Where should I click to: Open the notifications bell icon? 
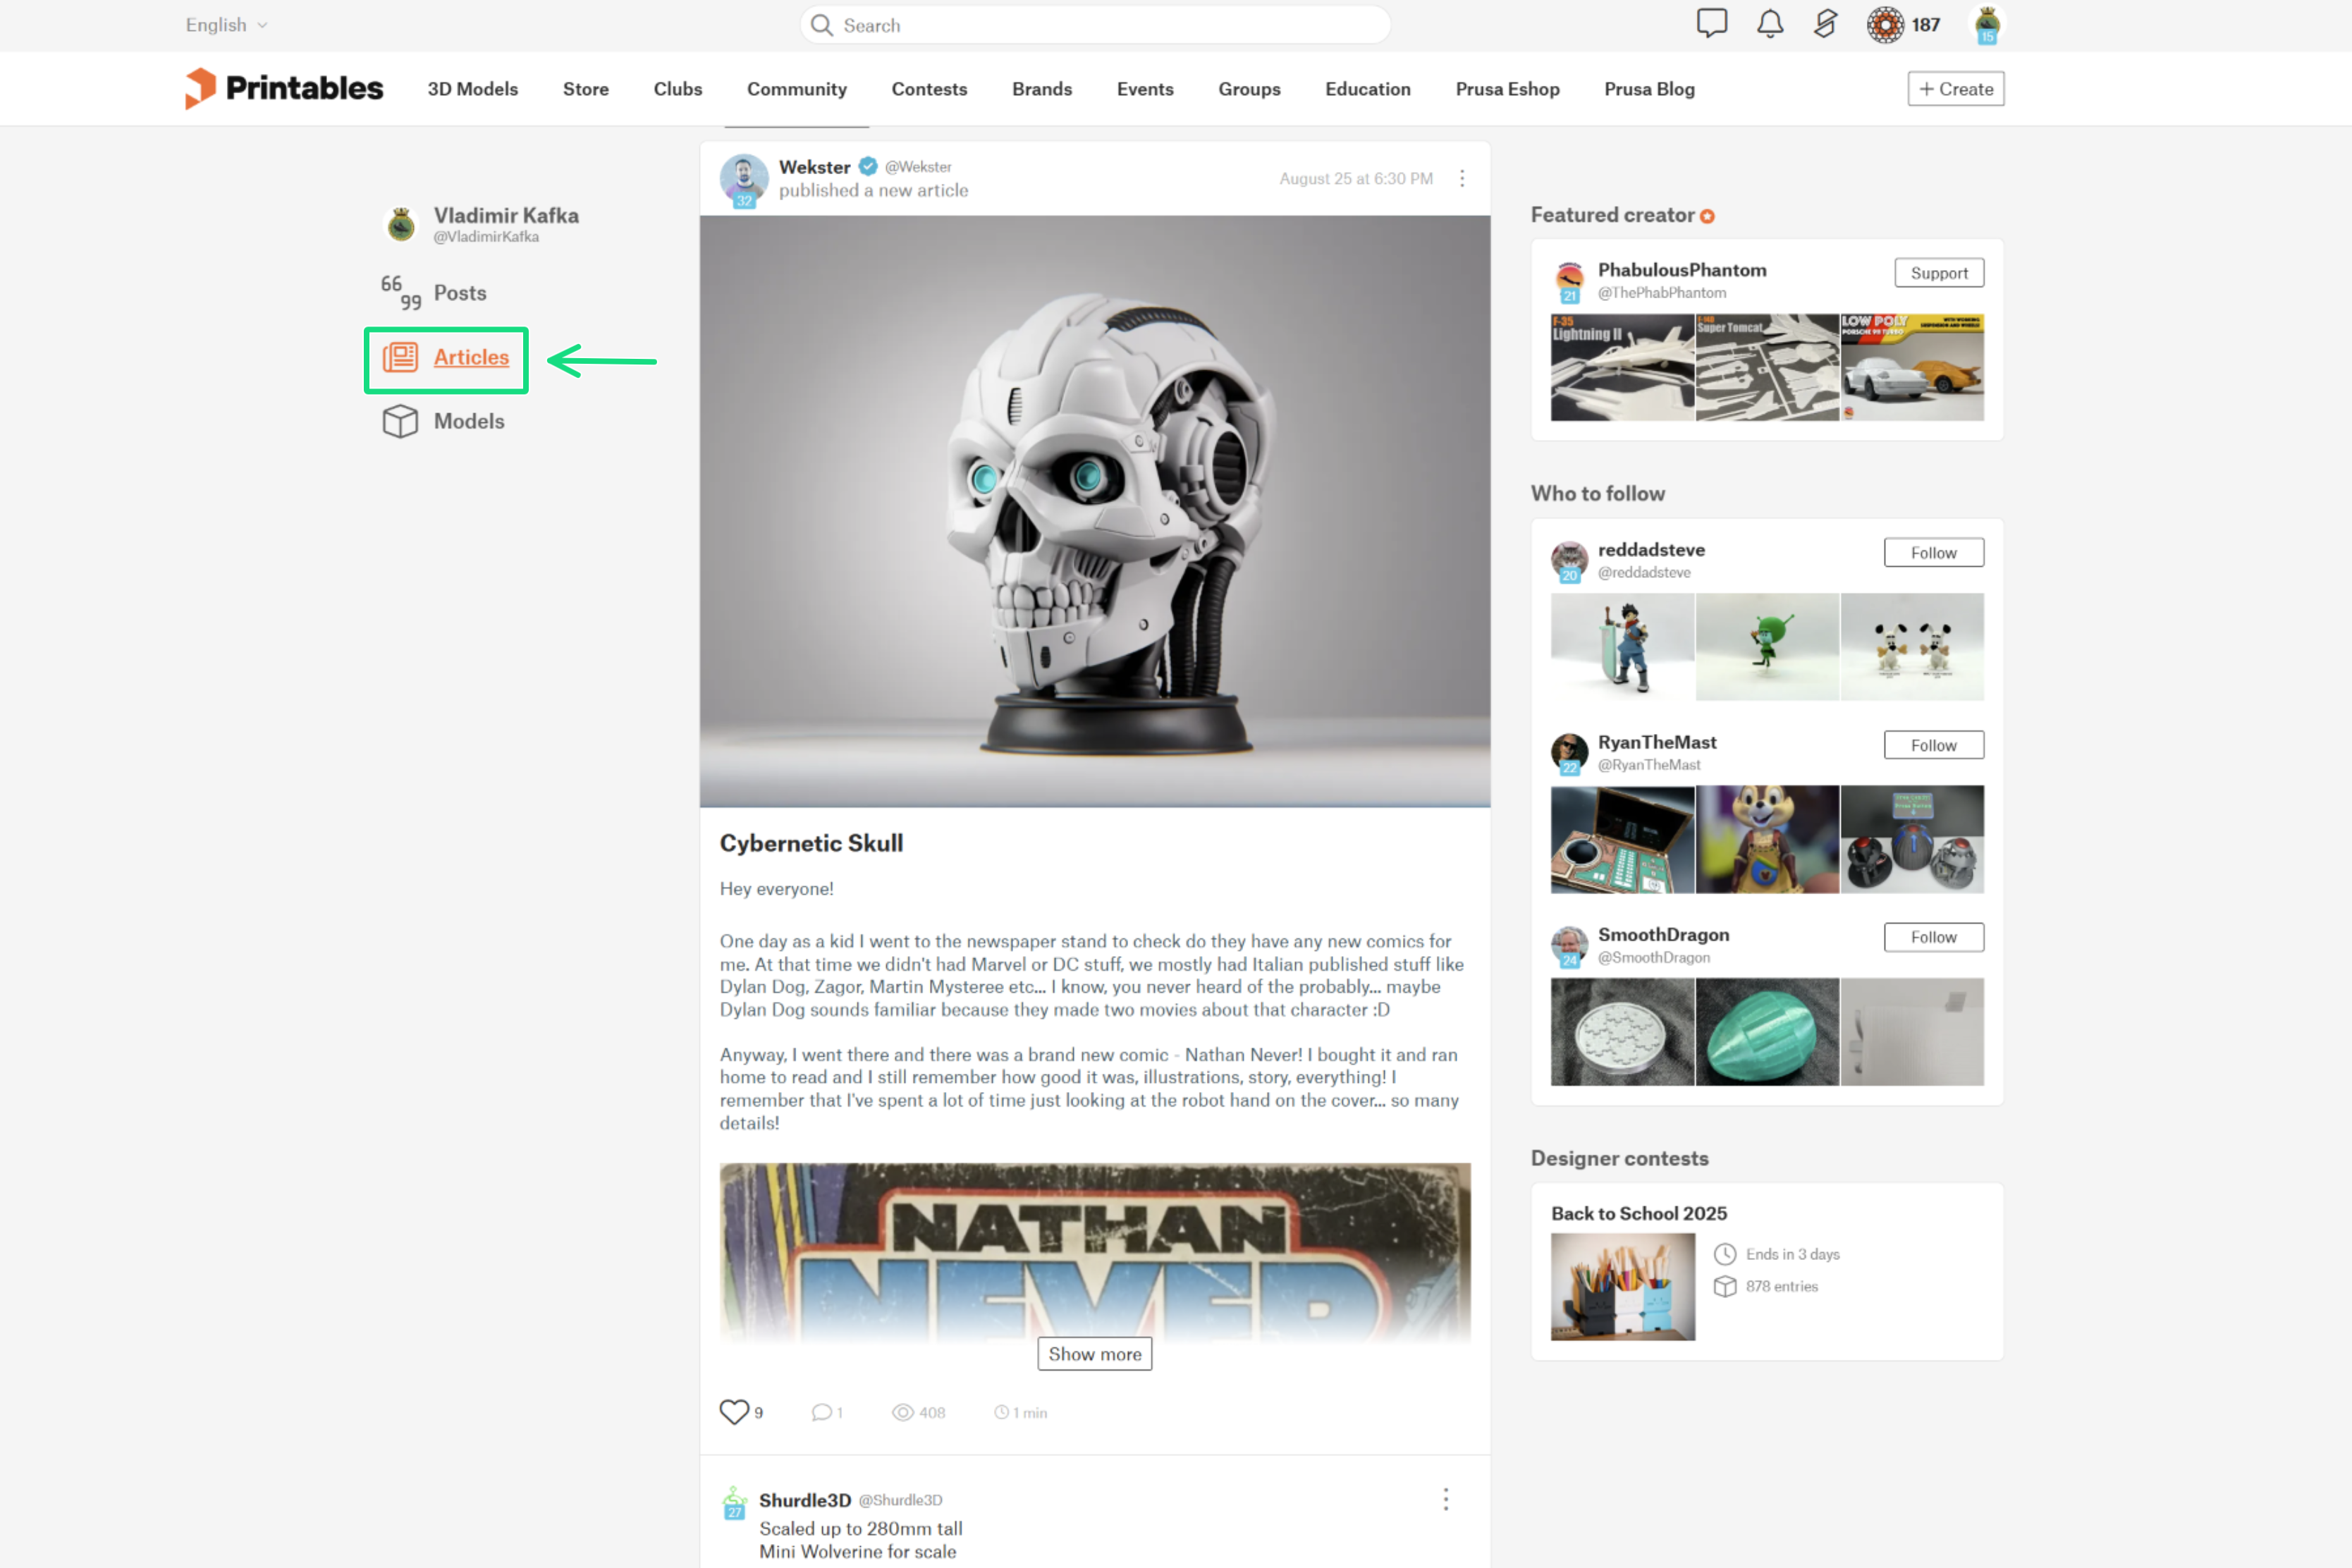pyautogui.click(x=1770, y=23)
